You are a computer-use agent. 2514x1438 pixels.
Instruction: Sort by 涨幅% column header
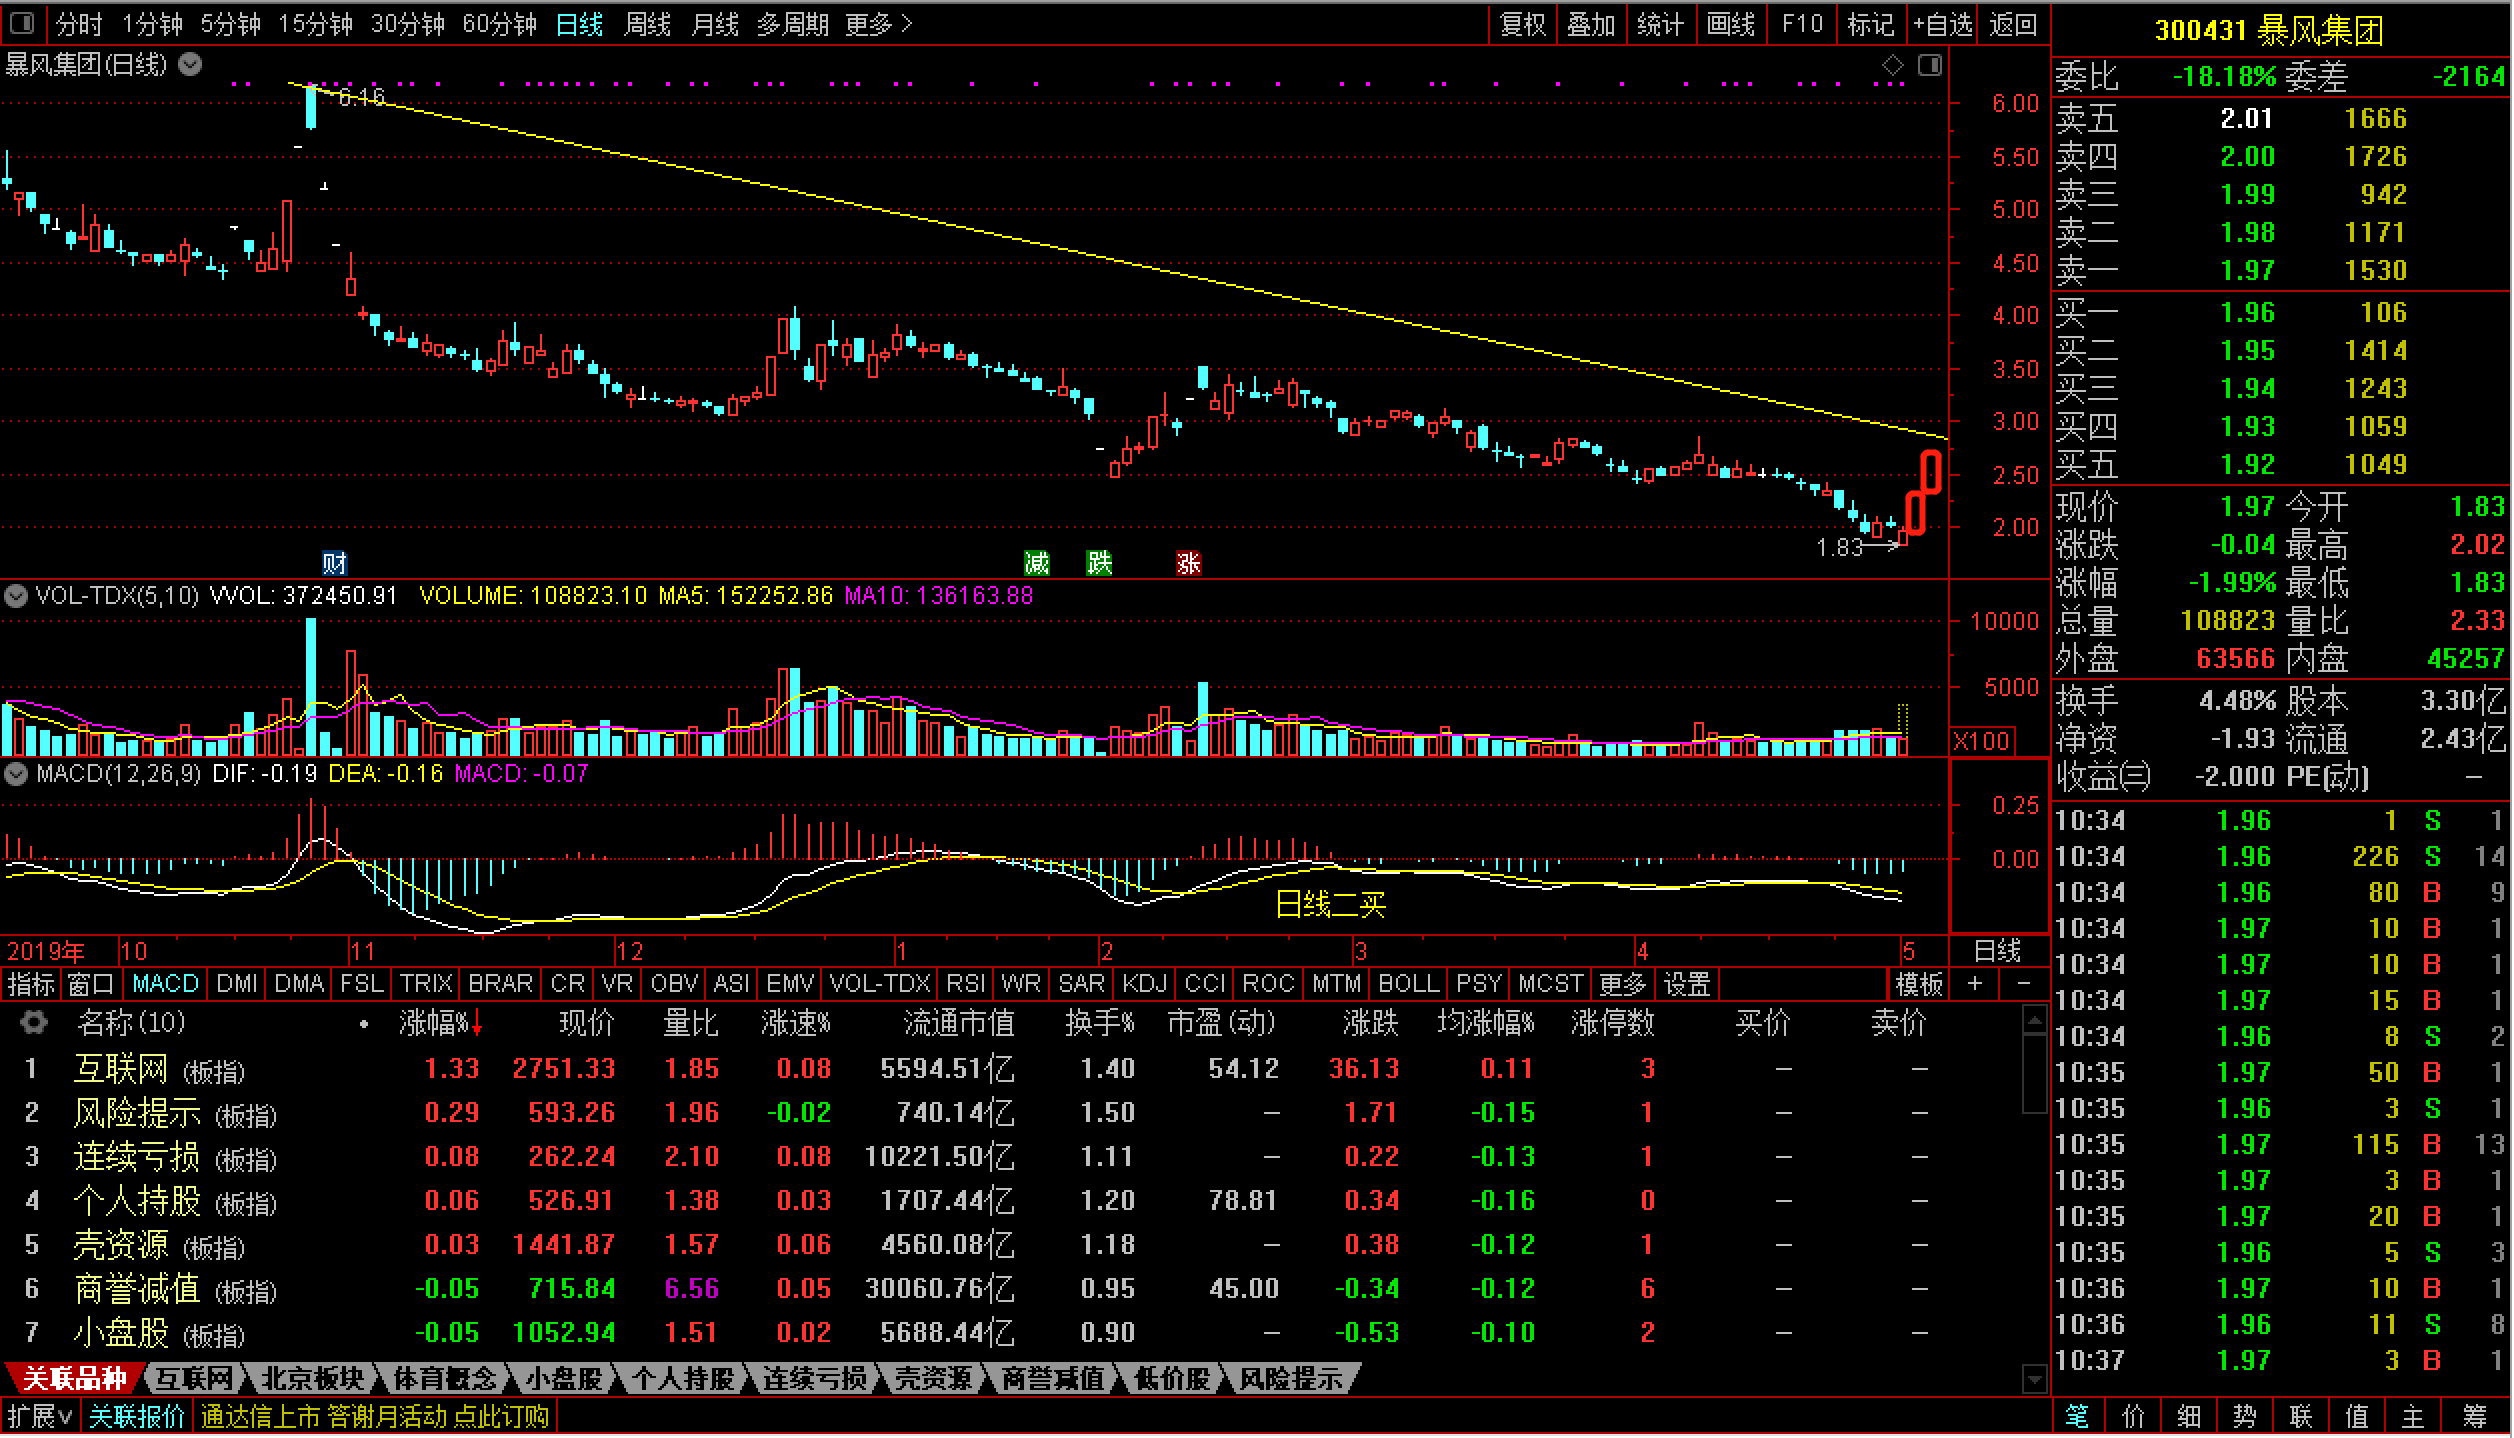(441, 1023)
